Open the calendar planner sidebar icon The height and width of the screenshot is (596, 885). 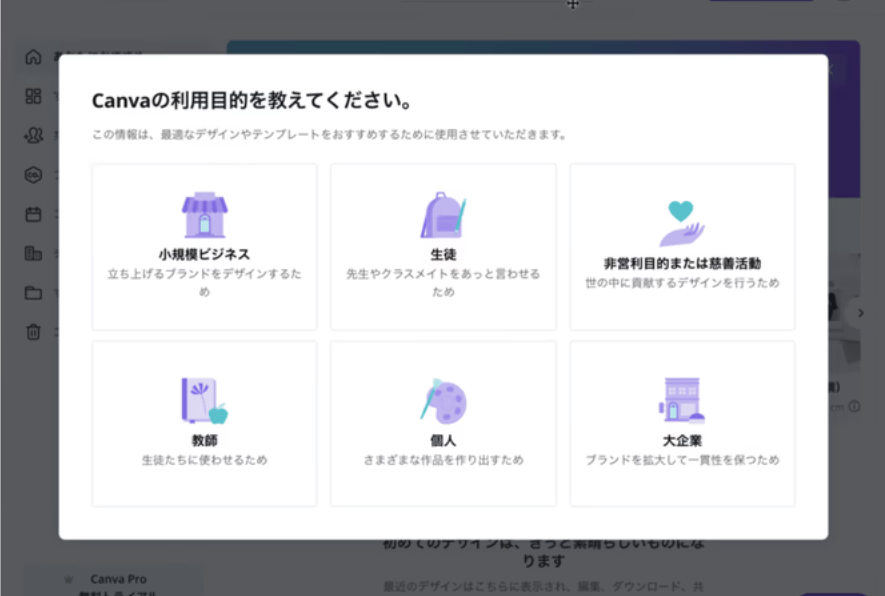[x=33, y=214]
